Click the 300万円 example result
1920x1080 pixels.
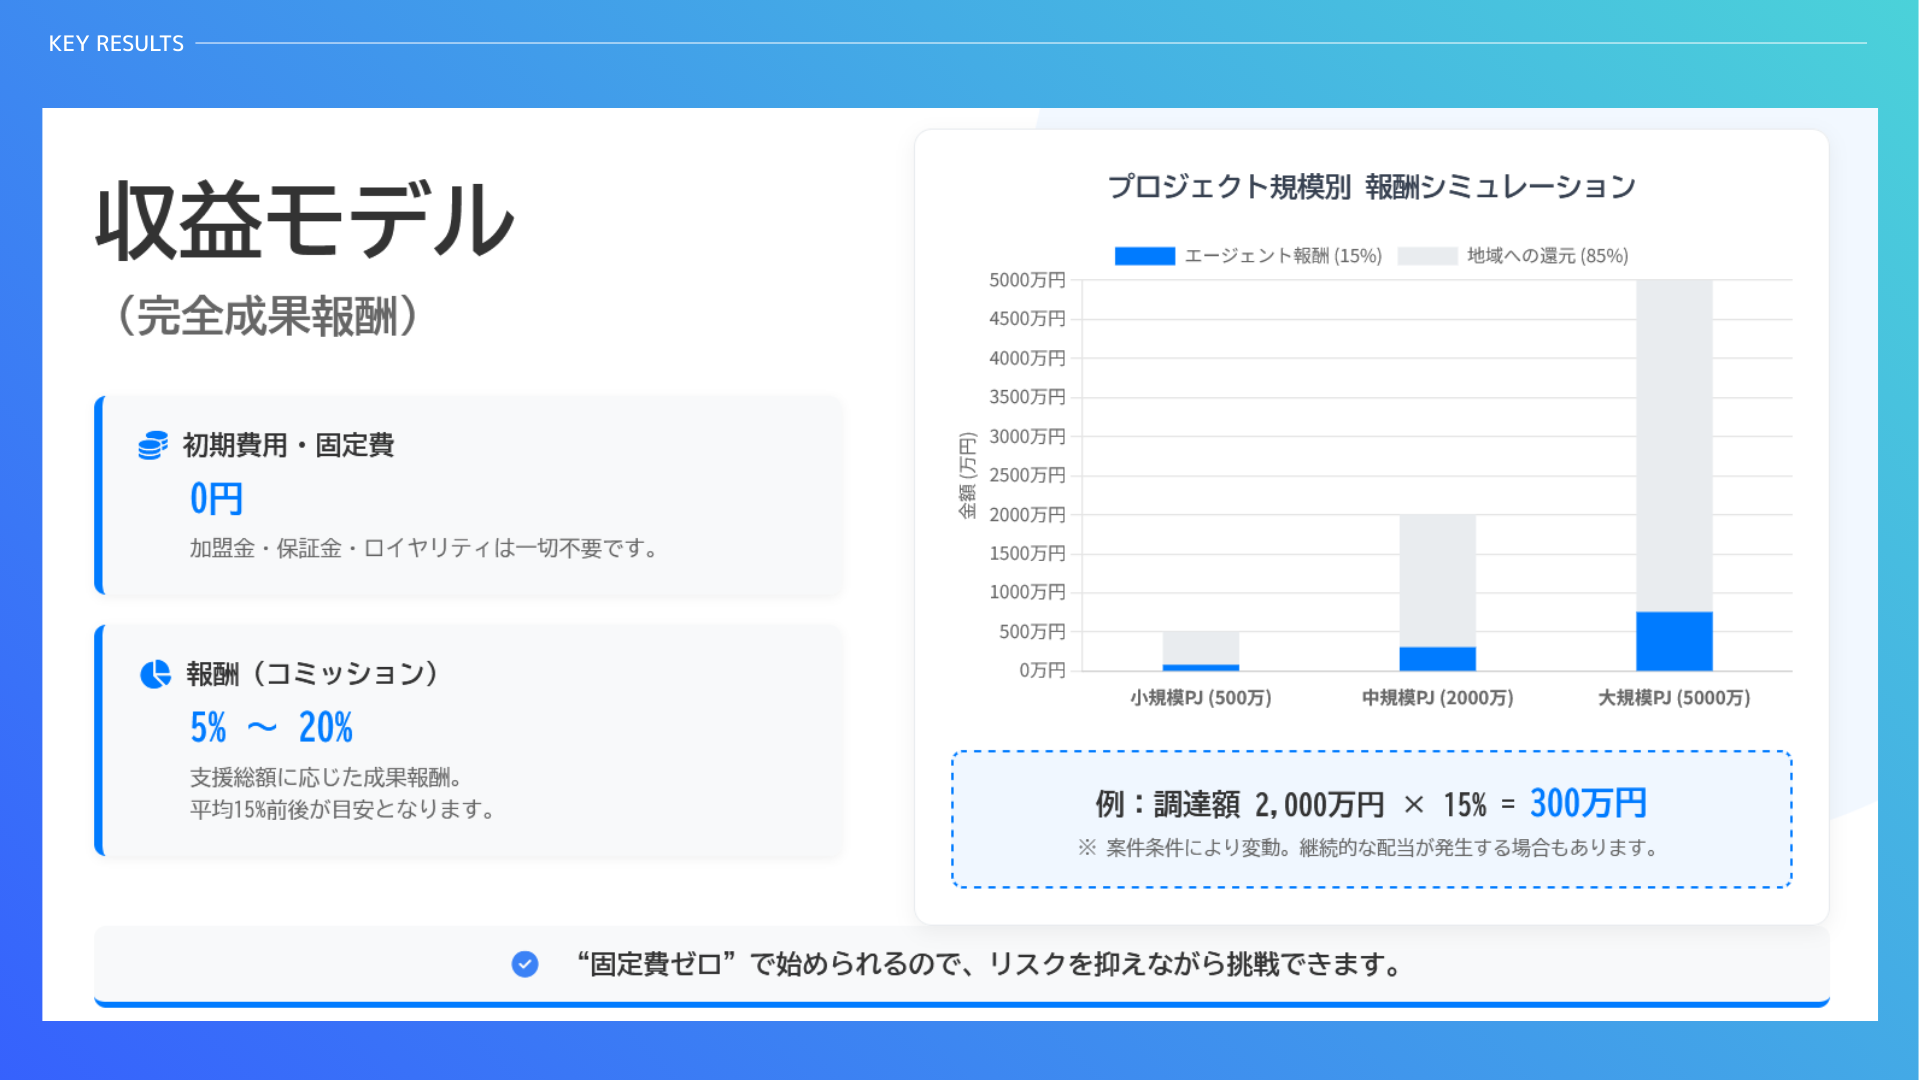(1588, 803)
